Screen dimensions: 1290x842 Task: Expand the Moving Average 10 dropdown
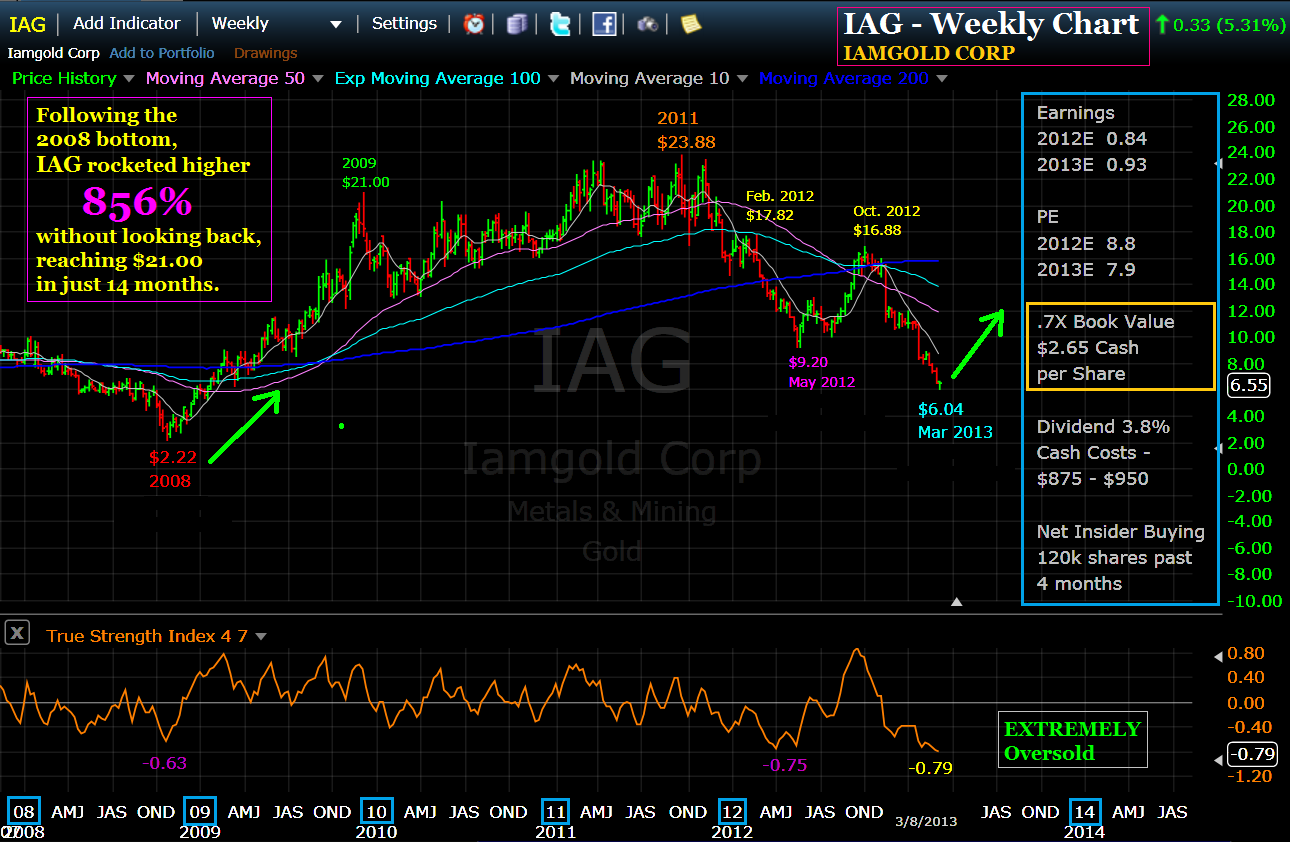click(740, 78)
